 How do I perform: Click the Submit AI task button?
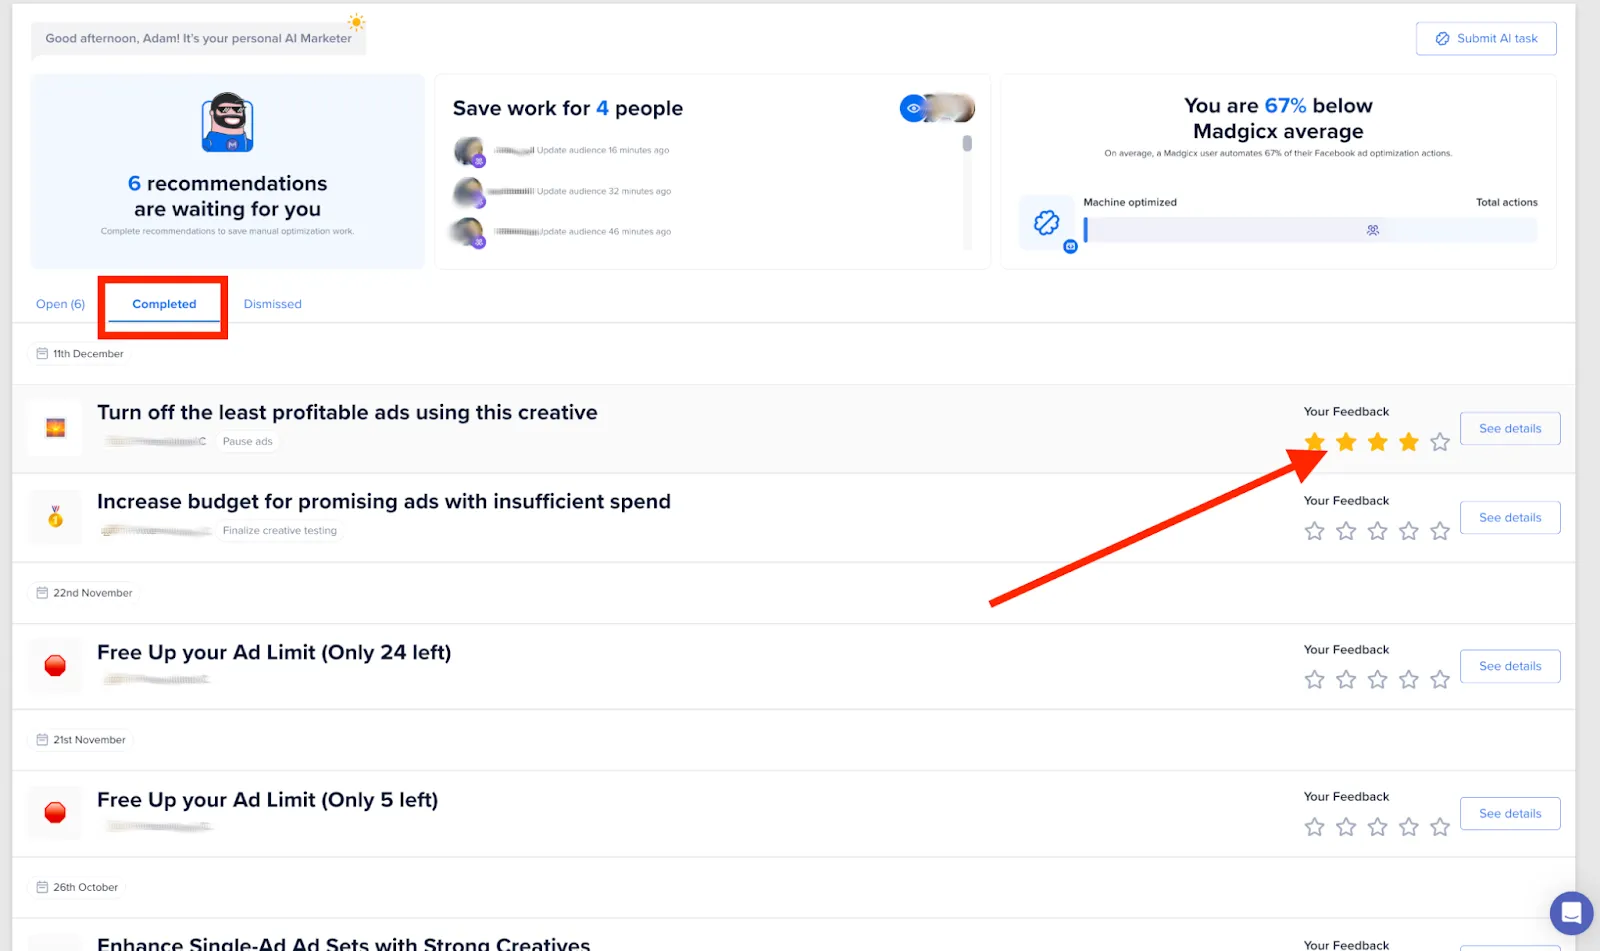point(1486,39)
